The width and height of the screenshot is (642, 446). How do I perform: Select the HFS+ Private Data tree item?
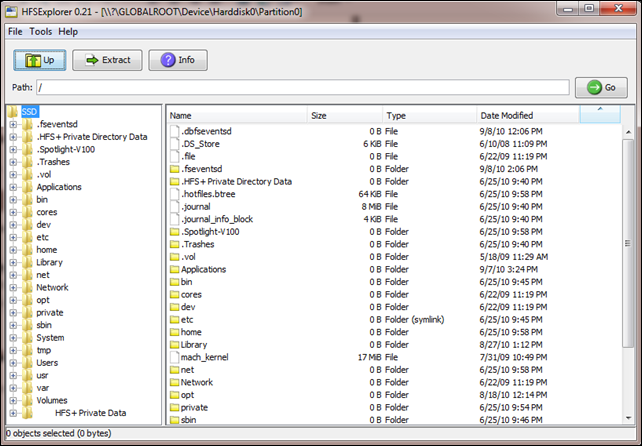coord(90,413)
